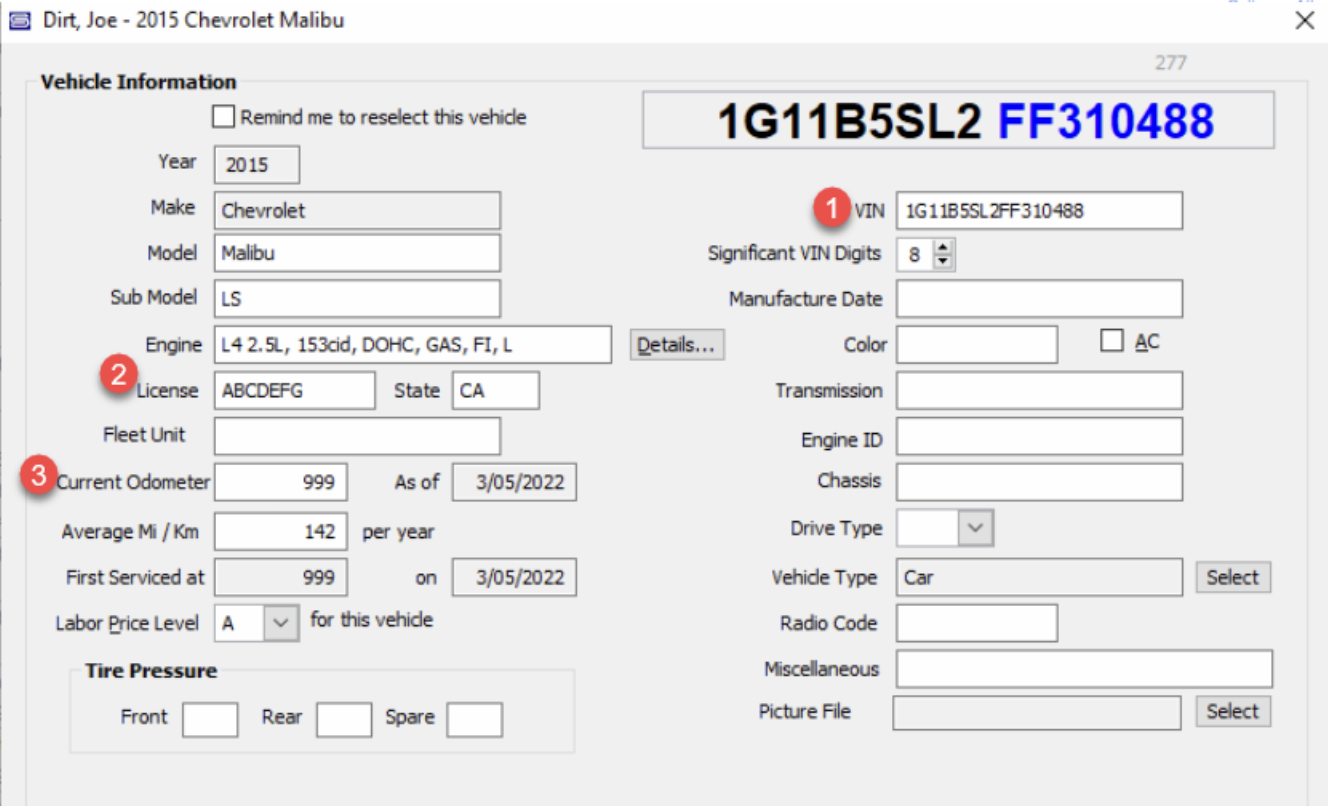This screenshot has height=806, width=1328.
Task: Click the License field showing ABCDEFG
Action: (295, 391)
